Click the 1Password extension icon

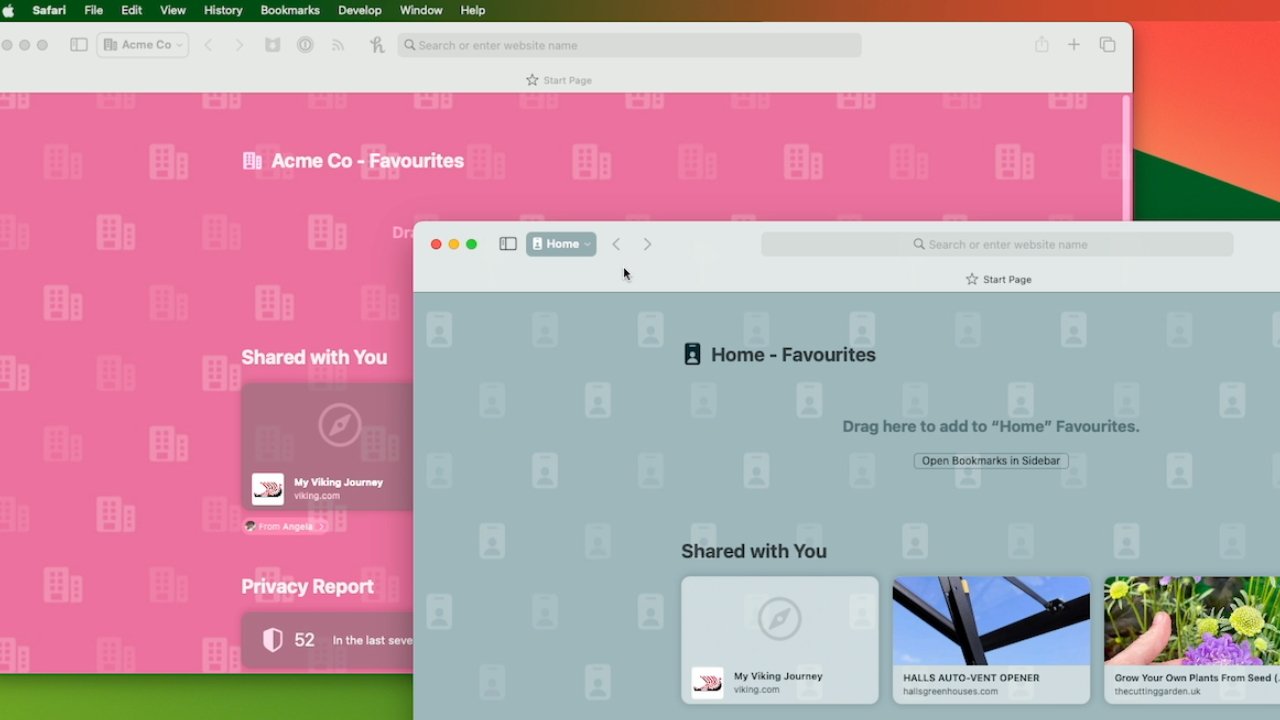coord(305,45)
